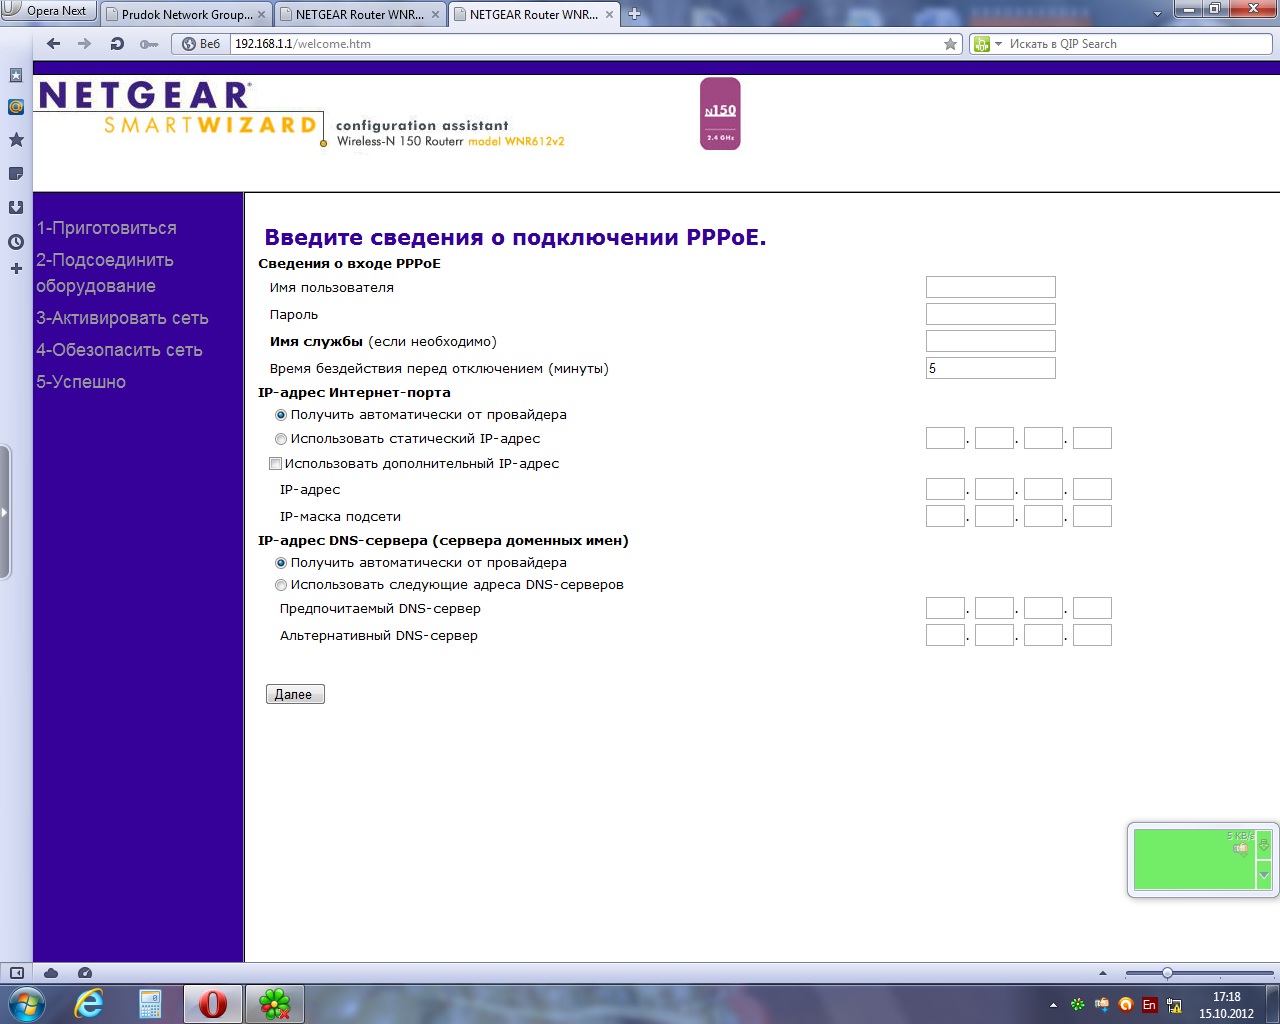Open a new tab with plus button

[634, 14]
